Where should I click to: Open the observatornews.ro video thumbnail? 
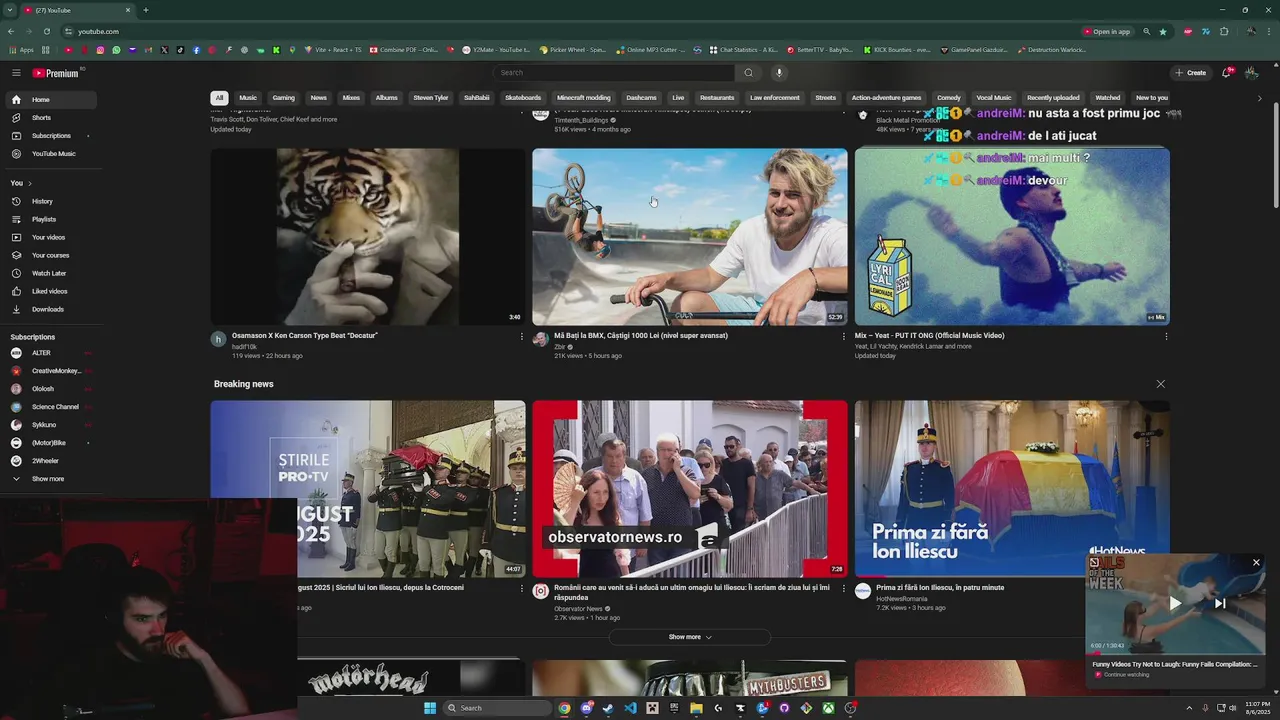point(690,489)
